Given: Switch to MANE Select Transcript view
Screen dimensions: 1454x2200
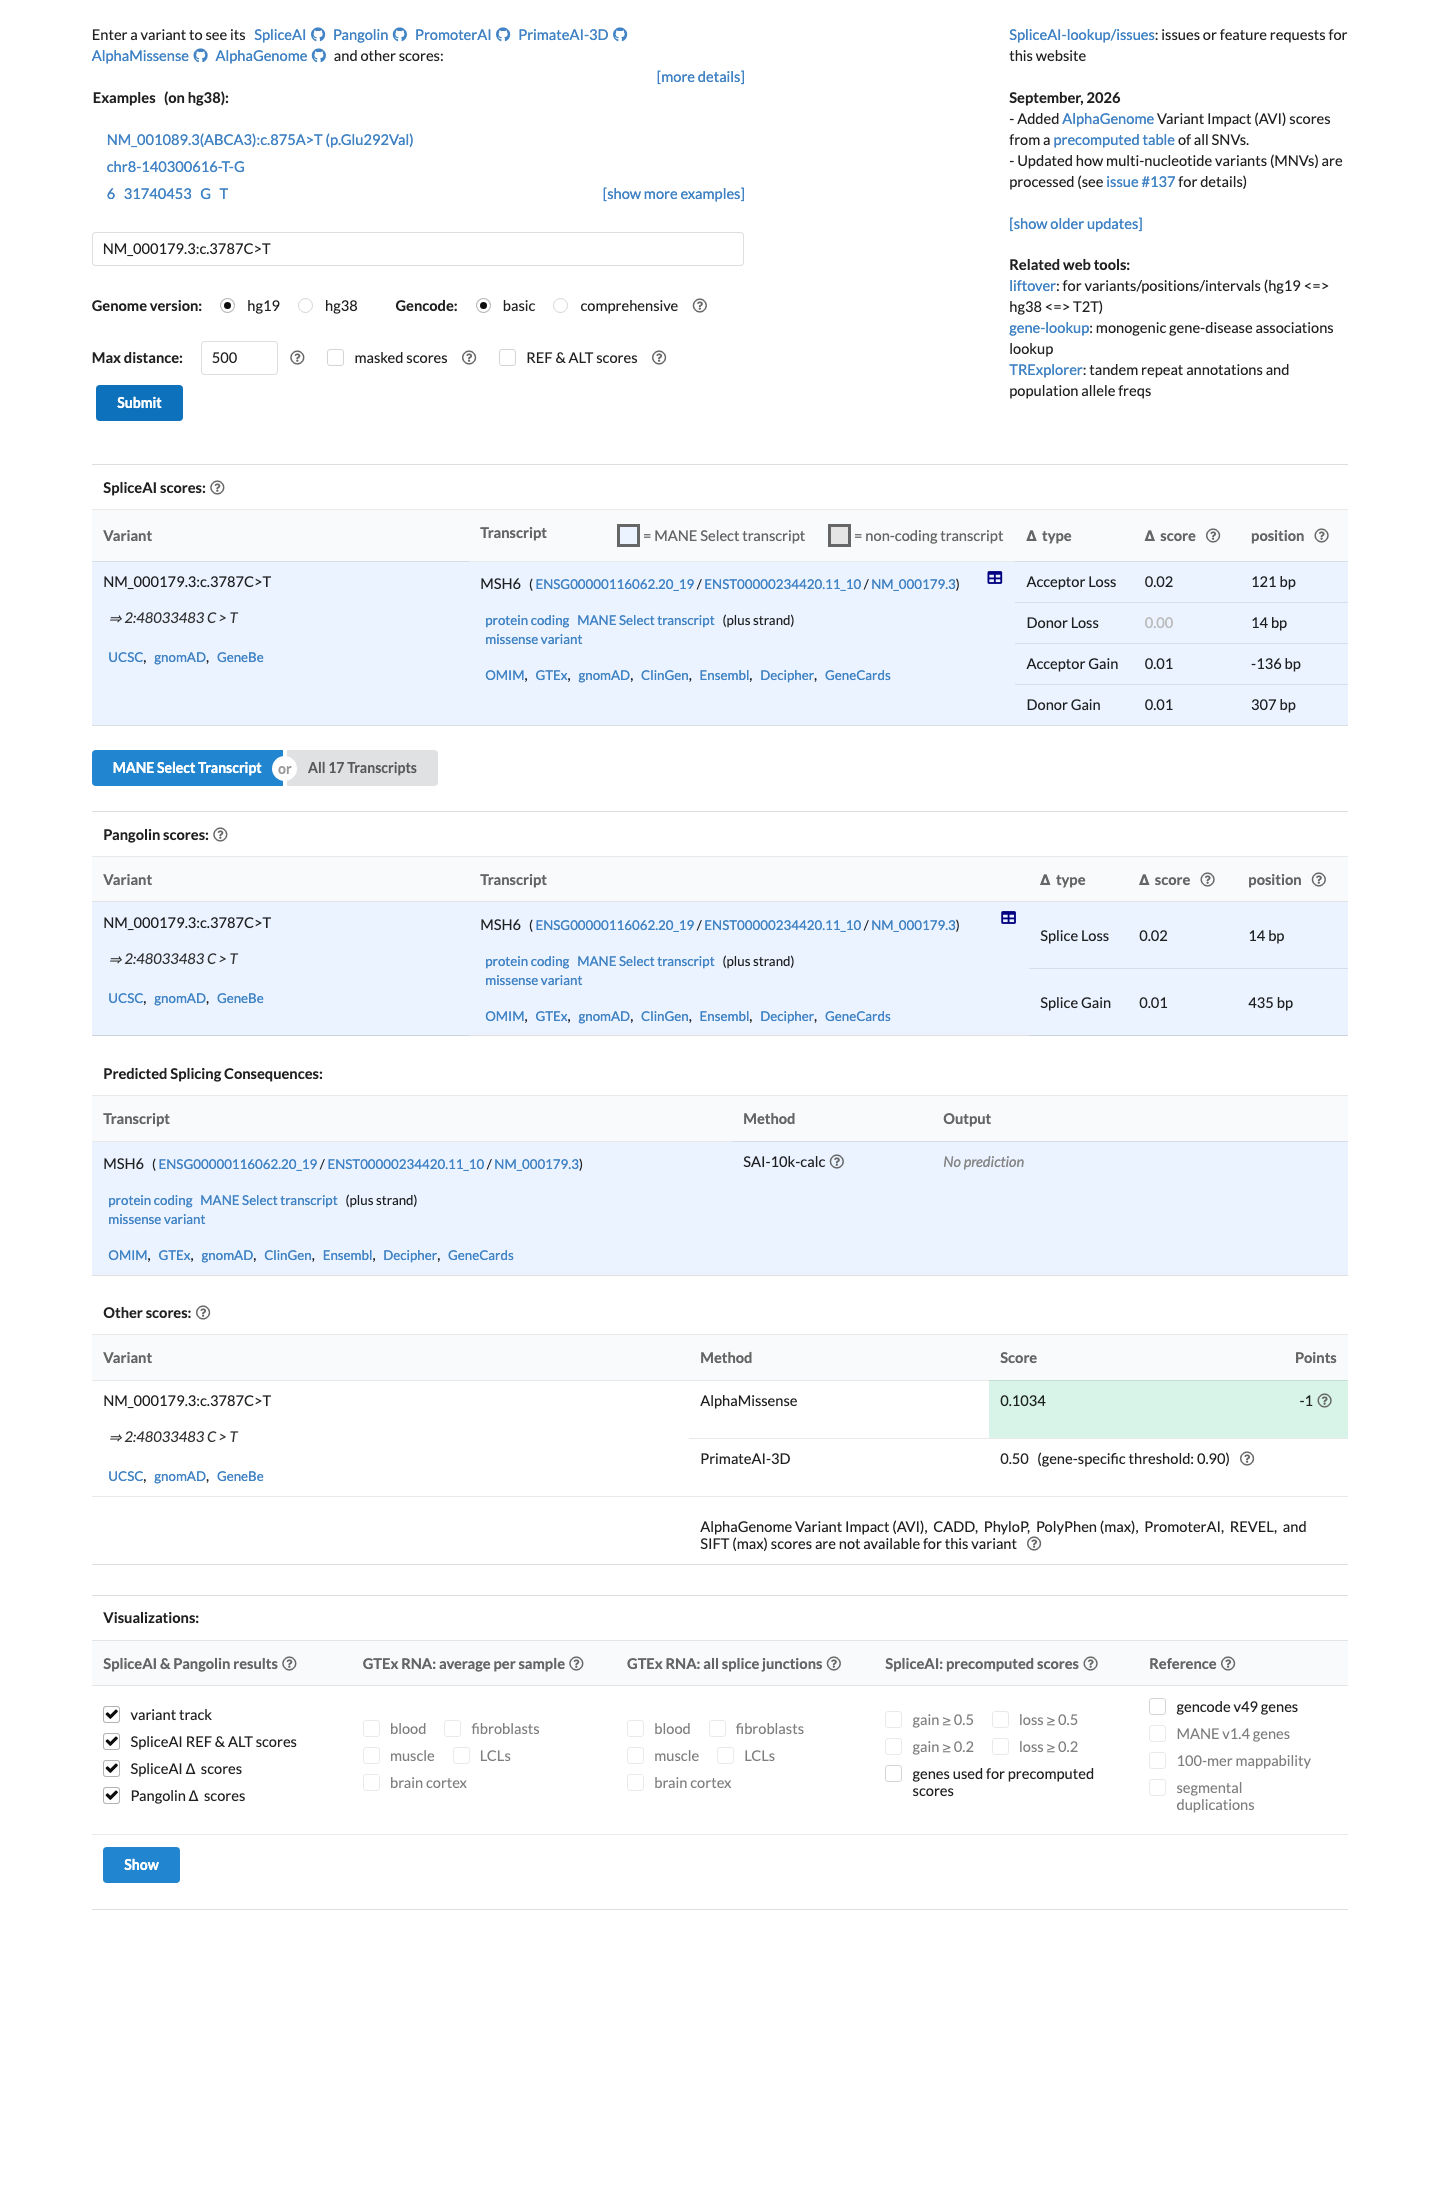Looking at the screenshot, I should (x=187, y=768).
